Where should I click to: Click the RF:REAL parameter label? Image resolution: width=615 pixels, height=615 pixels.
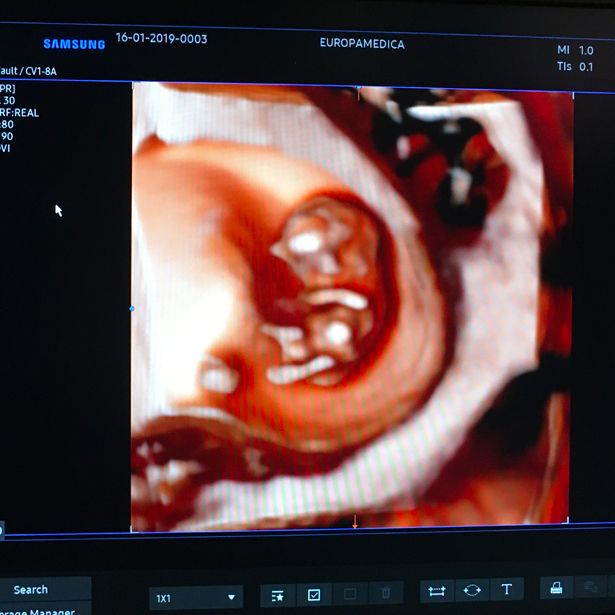pos(20,113)
